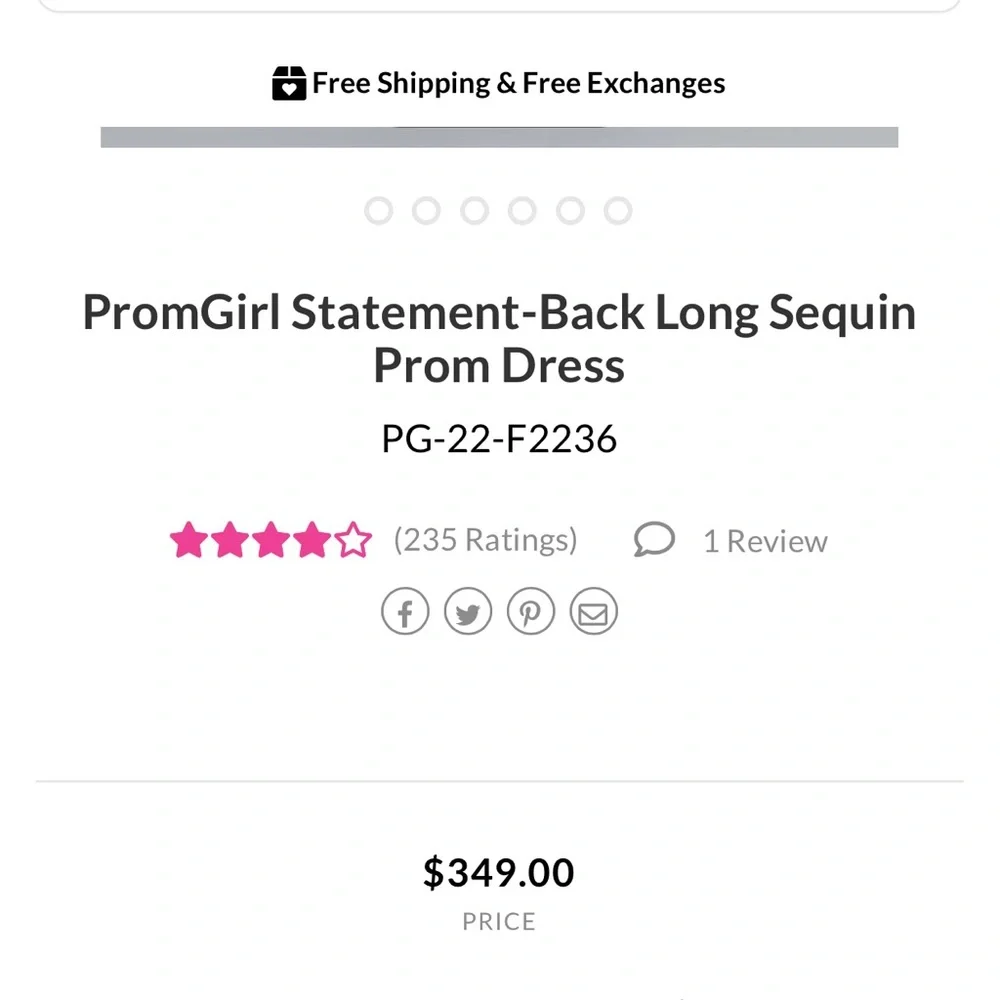Share the dress on Twitter

coord(468,611)
